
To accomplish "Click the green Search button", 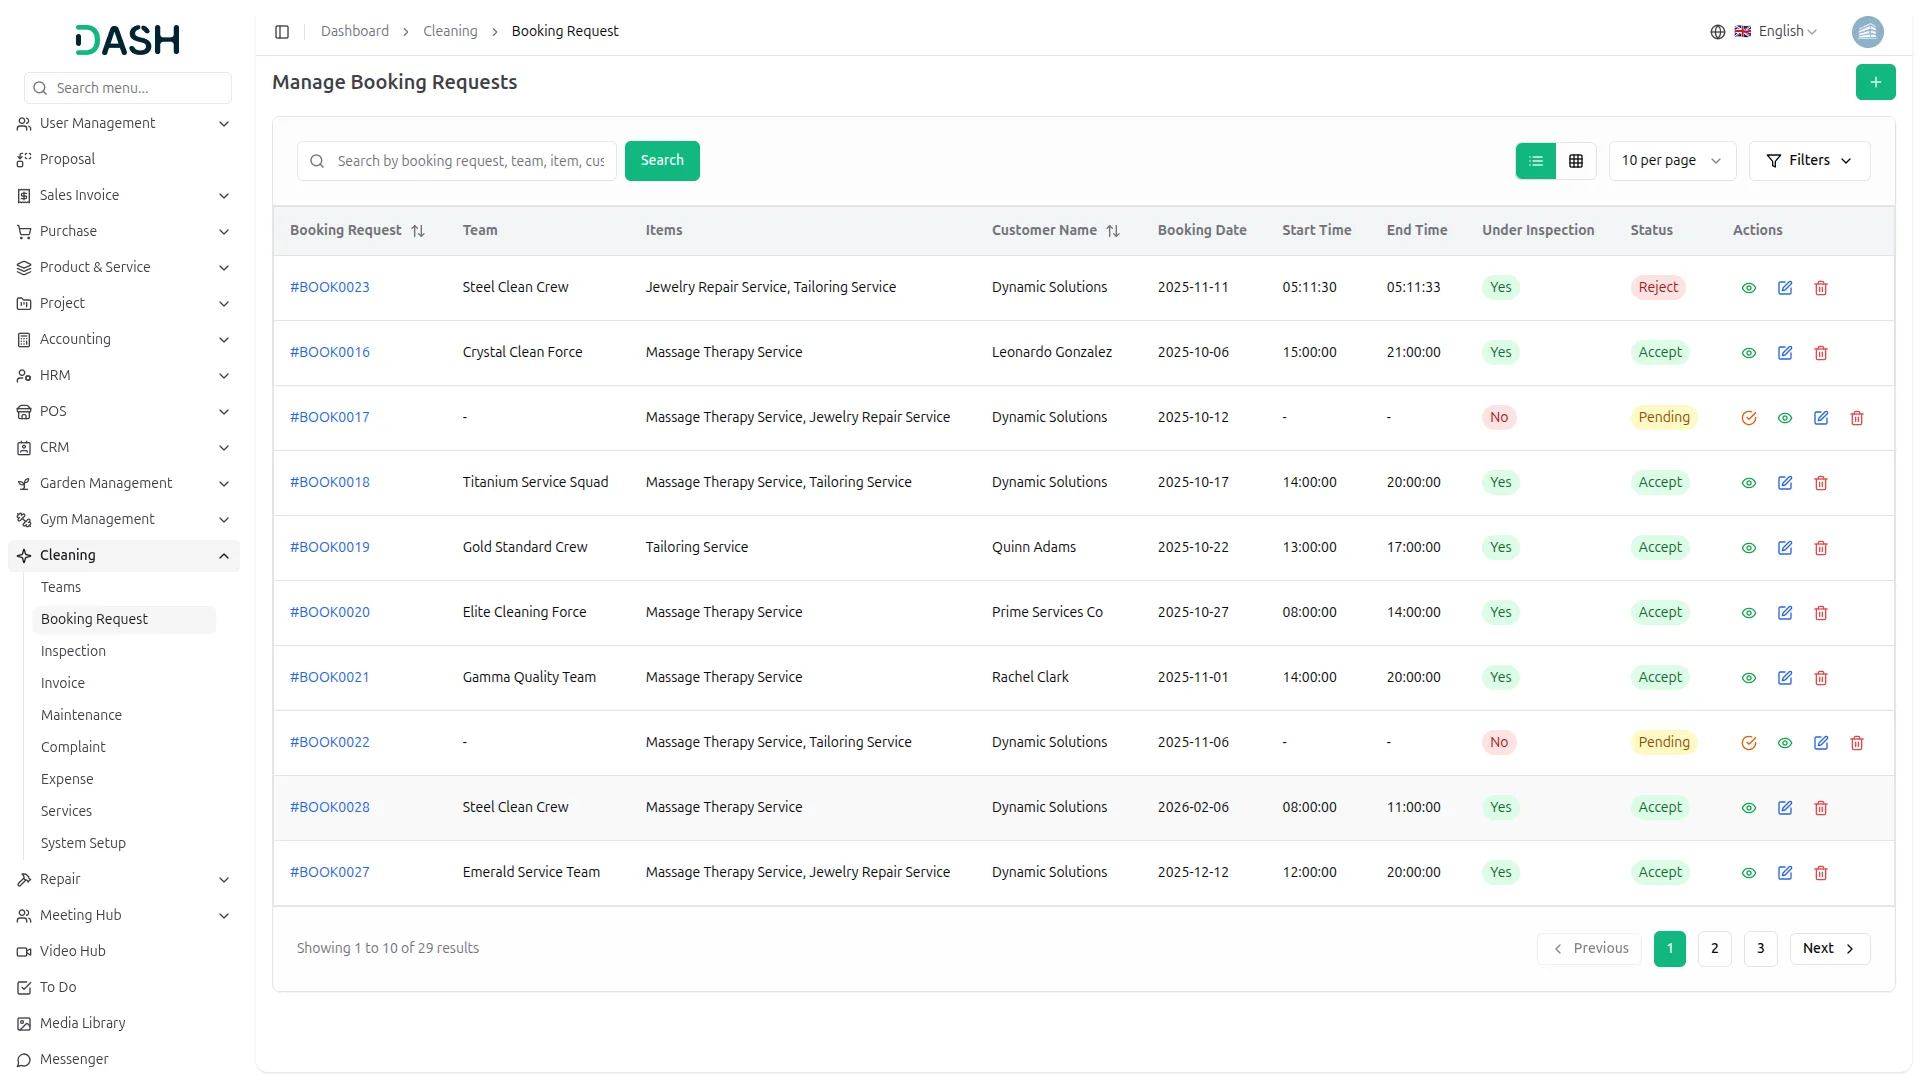I will tap(662, 161).
